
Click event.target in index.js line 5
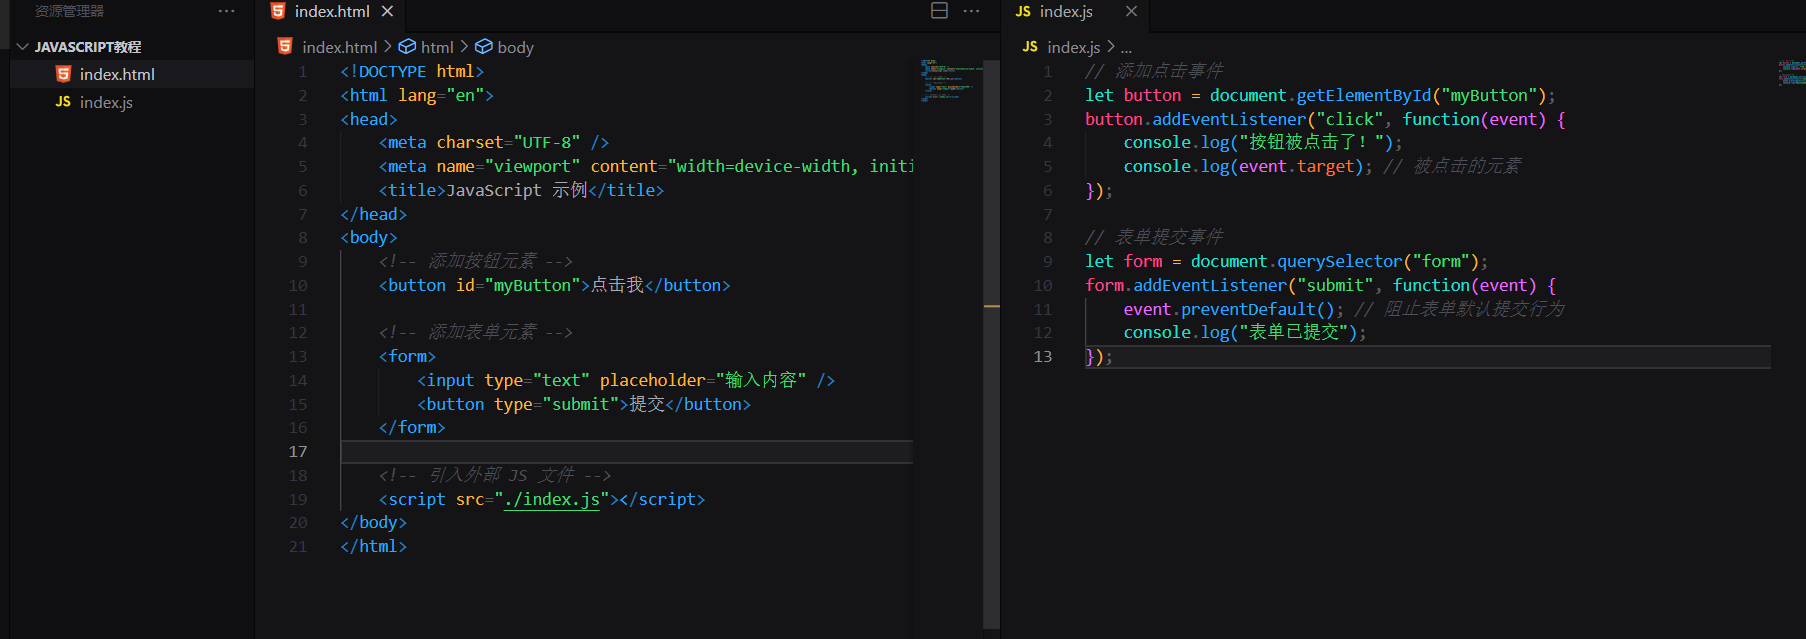(1296, 166)
